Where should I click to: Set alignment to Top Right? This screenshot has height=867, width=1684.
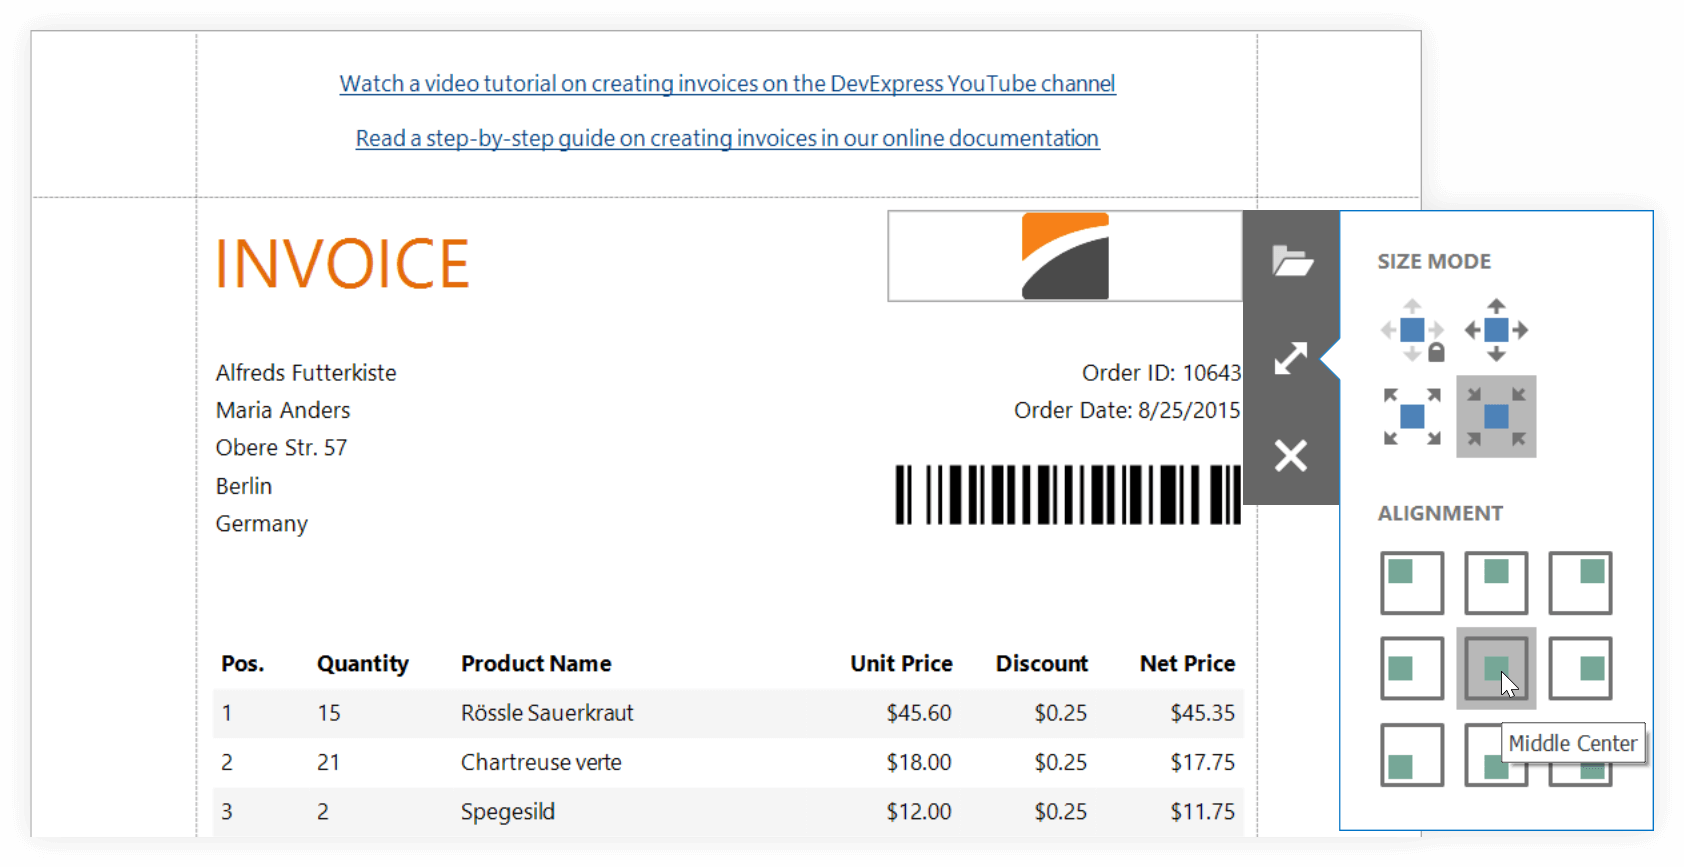[1580, 583]
